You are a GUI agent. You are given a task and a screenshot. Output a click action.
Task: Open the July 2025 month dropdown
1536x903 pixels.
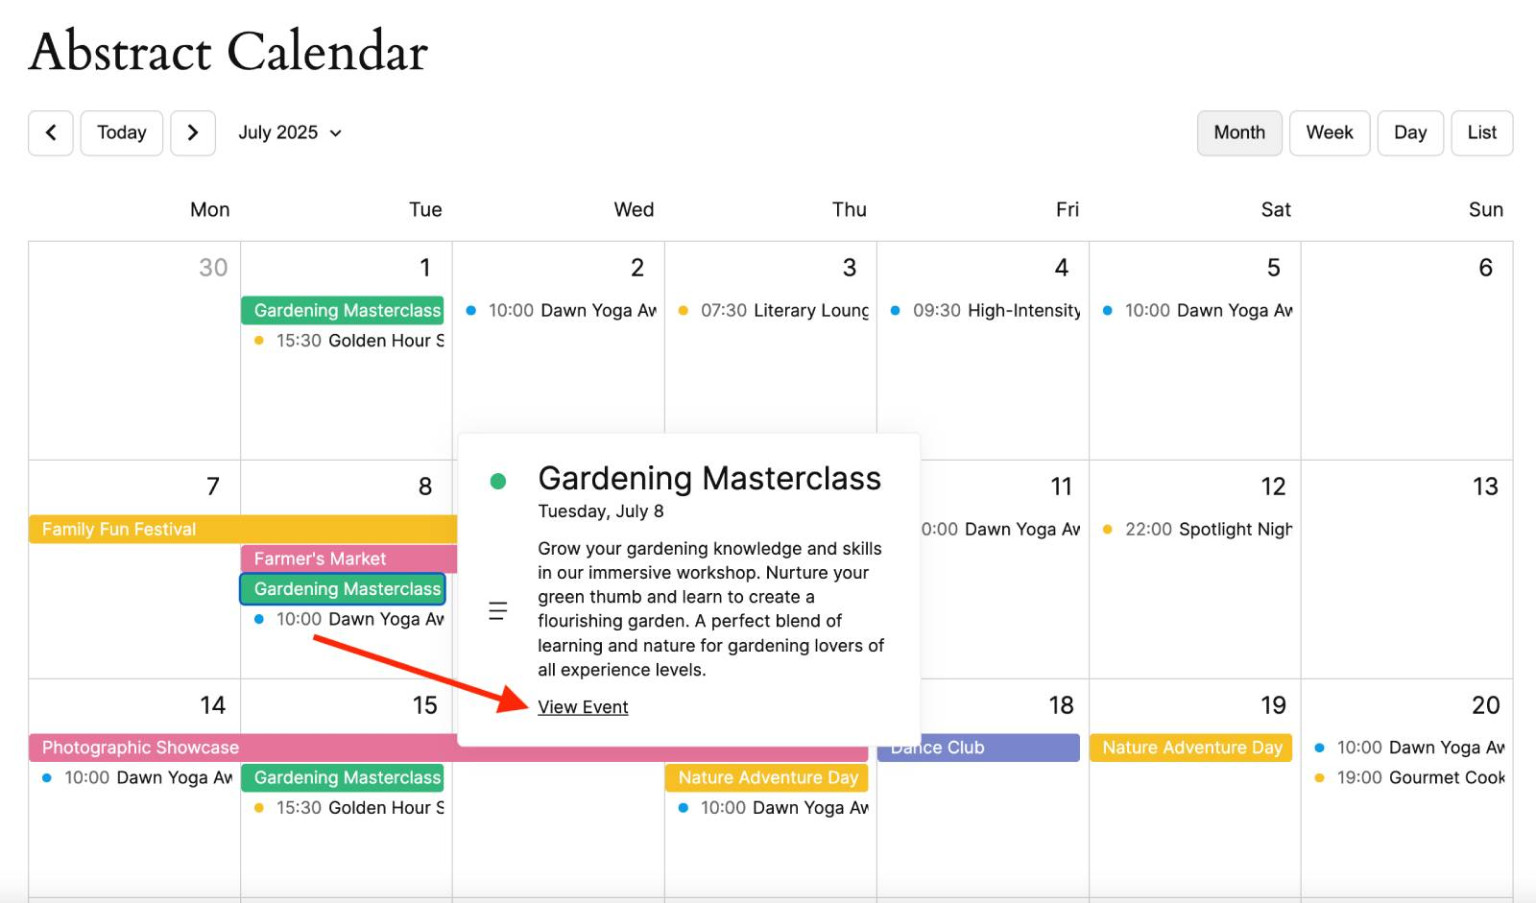(x=290, y=133)
